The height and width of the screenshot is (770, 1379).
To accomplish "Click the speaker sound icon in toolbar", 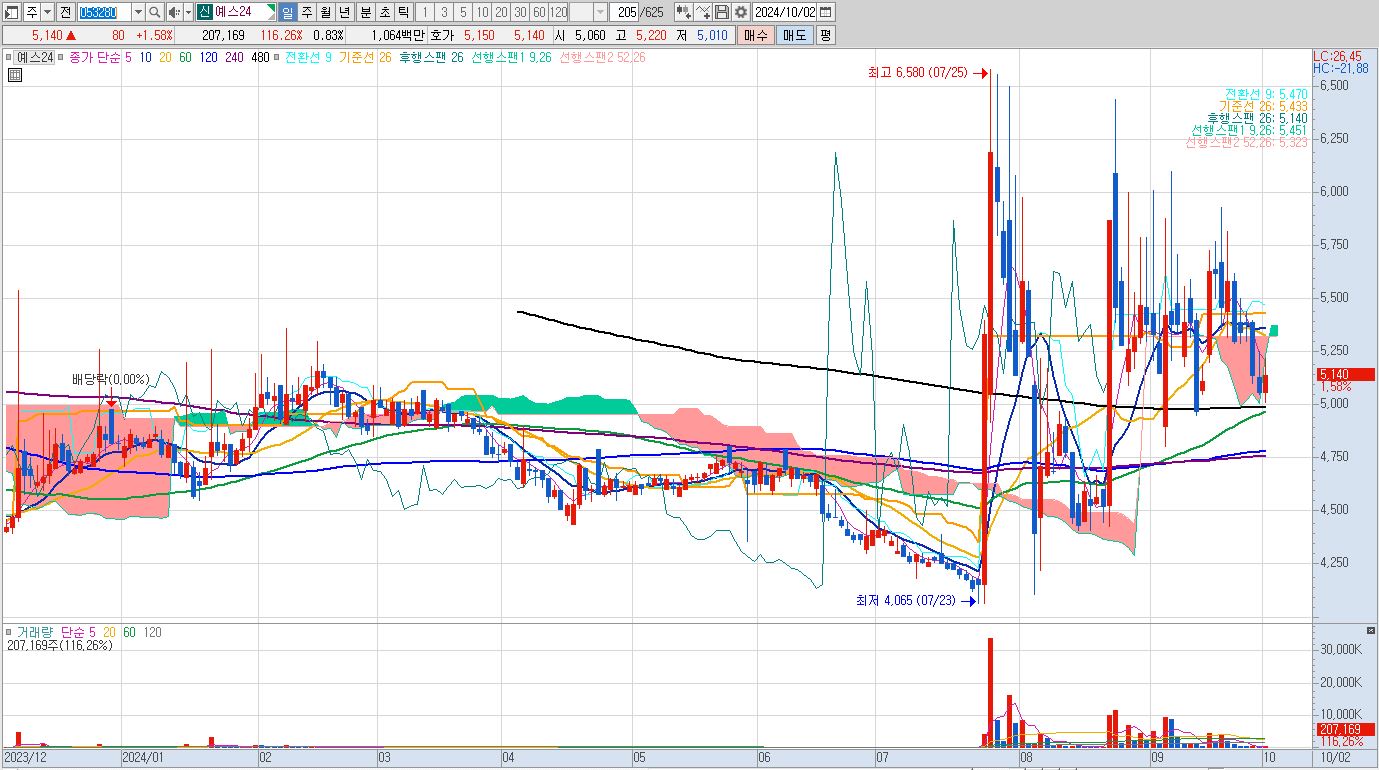I will tap(174, 12).
